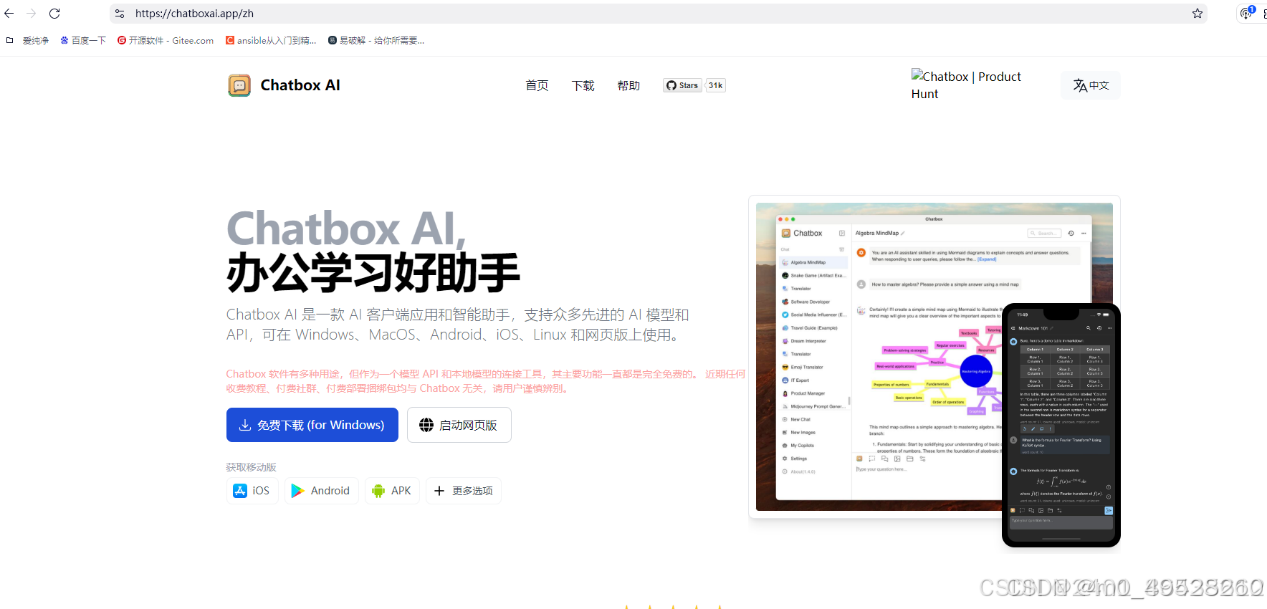
Task: Open the Chatbox desktop app preview image
Action: [934, 357]
